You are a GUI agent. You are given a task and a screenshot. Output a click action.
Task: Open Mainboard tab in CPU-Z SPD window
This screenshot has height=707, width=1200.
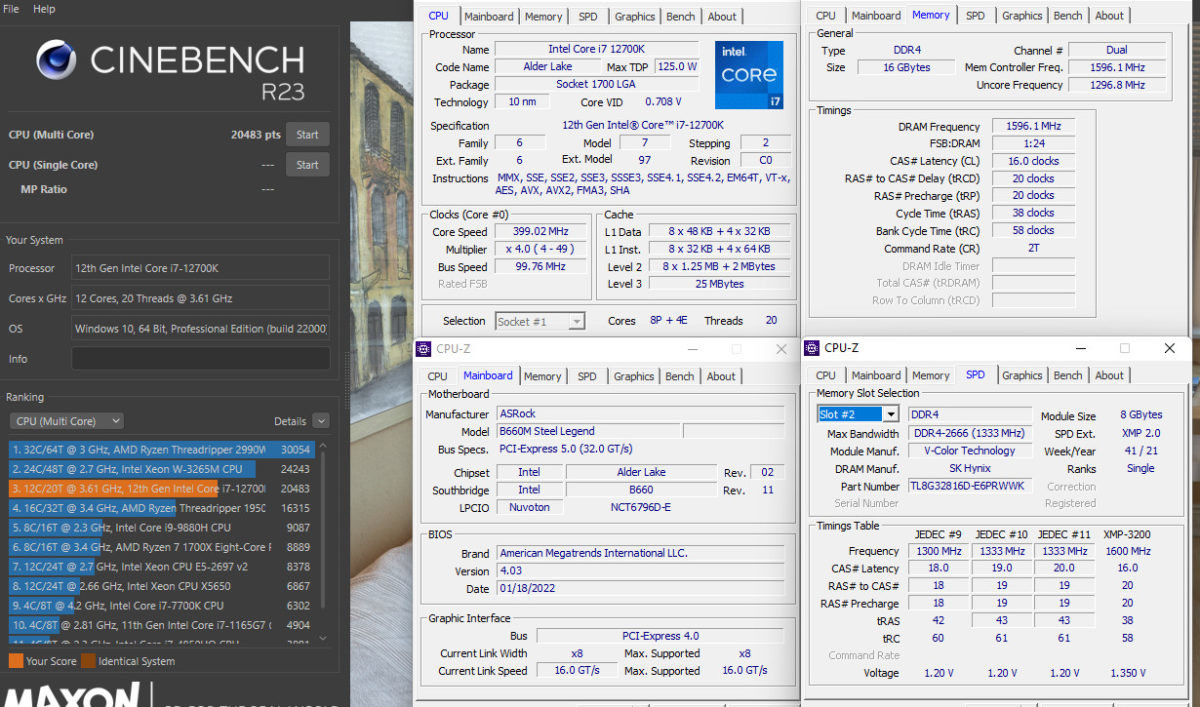(876, 375)
